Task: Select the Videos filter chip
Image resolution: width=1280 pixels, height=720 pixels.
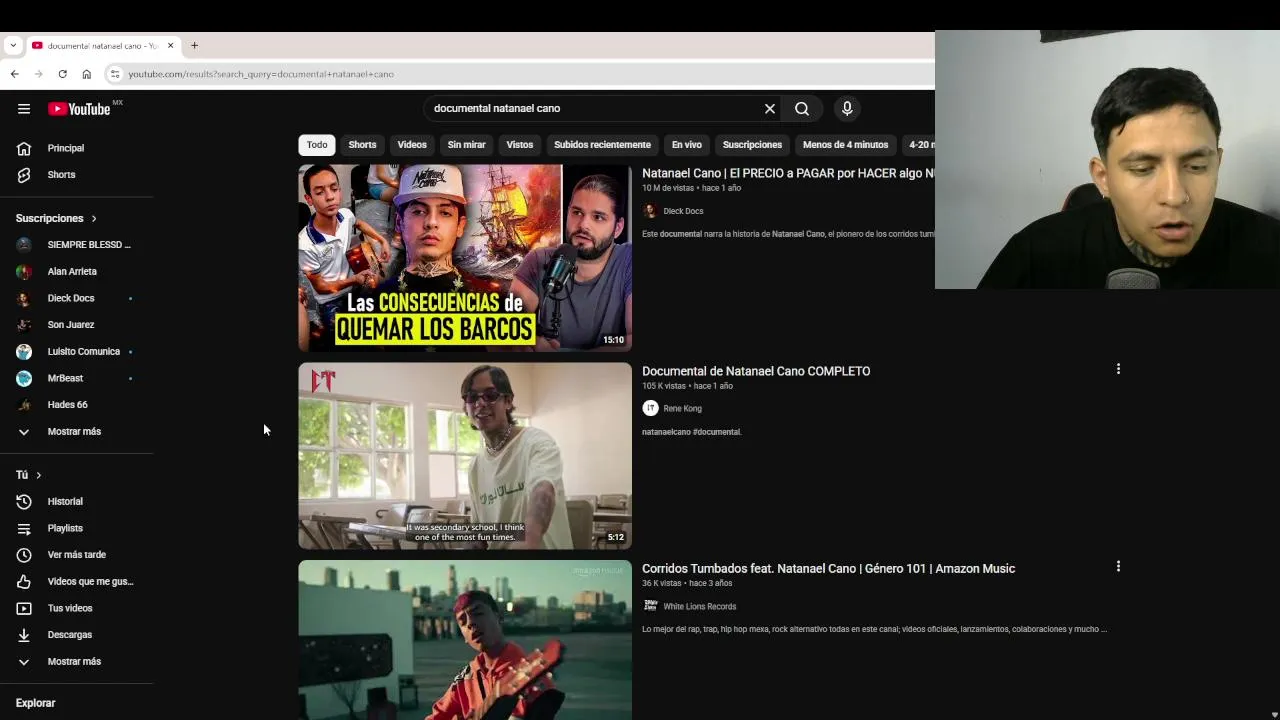Action: [412, 145]
